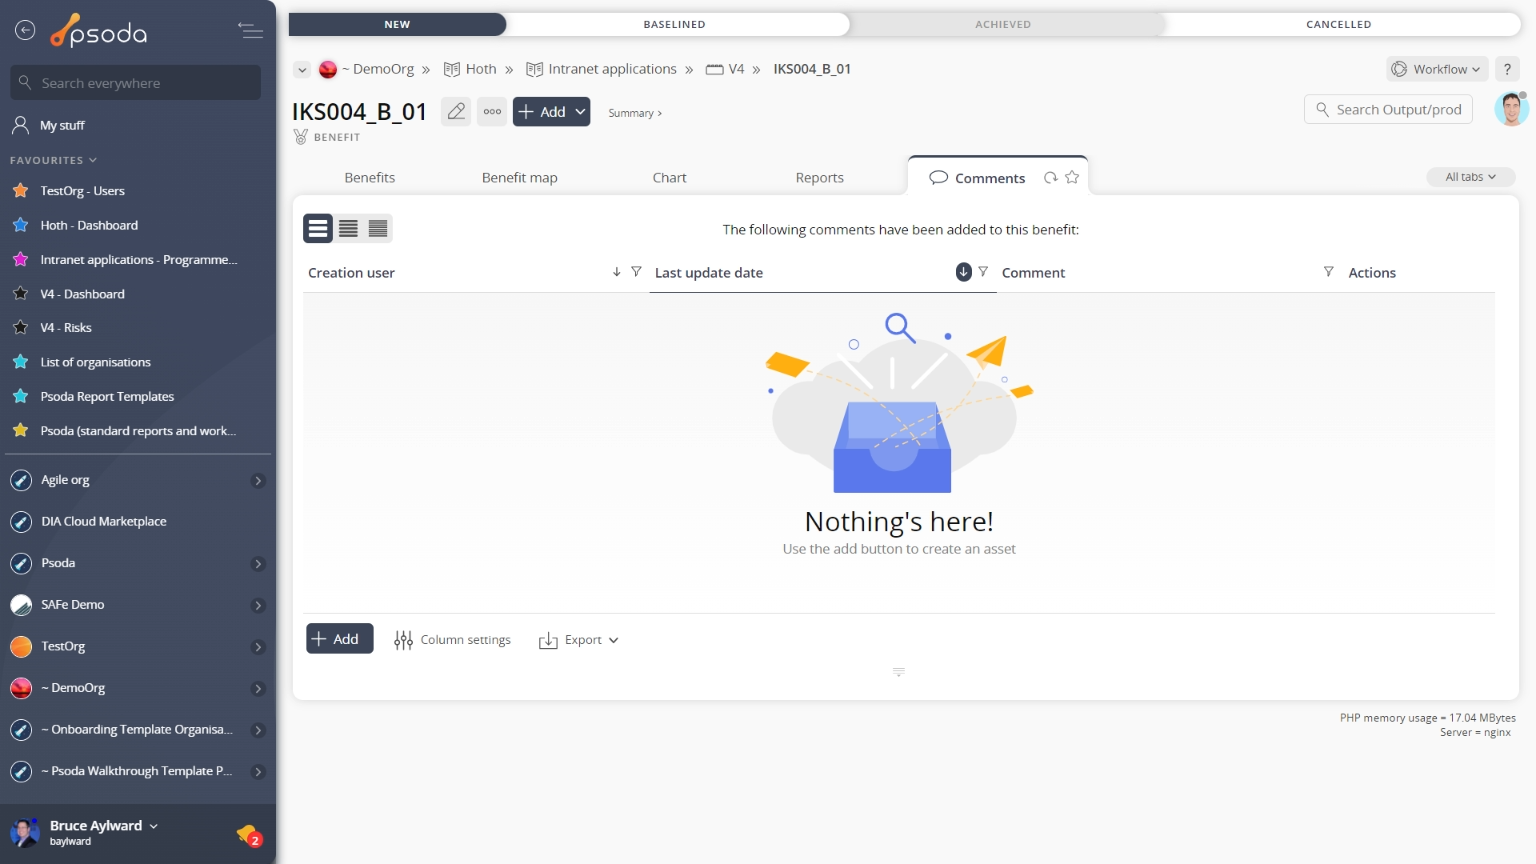Click the panel resize handle below table
Image resolution: width=1536 pixels, height=864 pixels.
(x=898, y=672)
